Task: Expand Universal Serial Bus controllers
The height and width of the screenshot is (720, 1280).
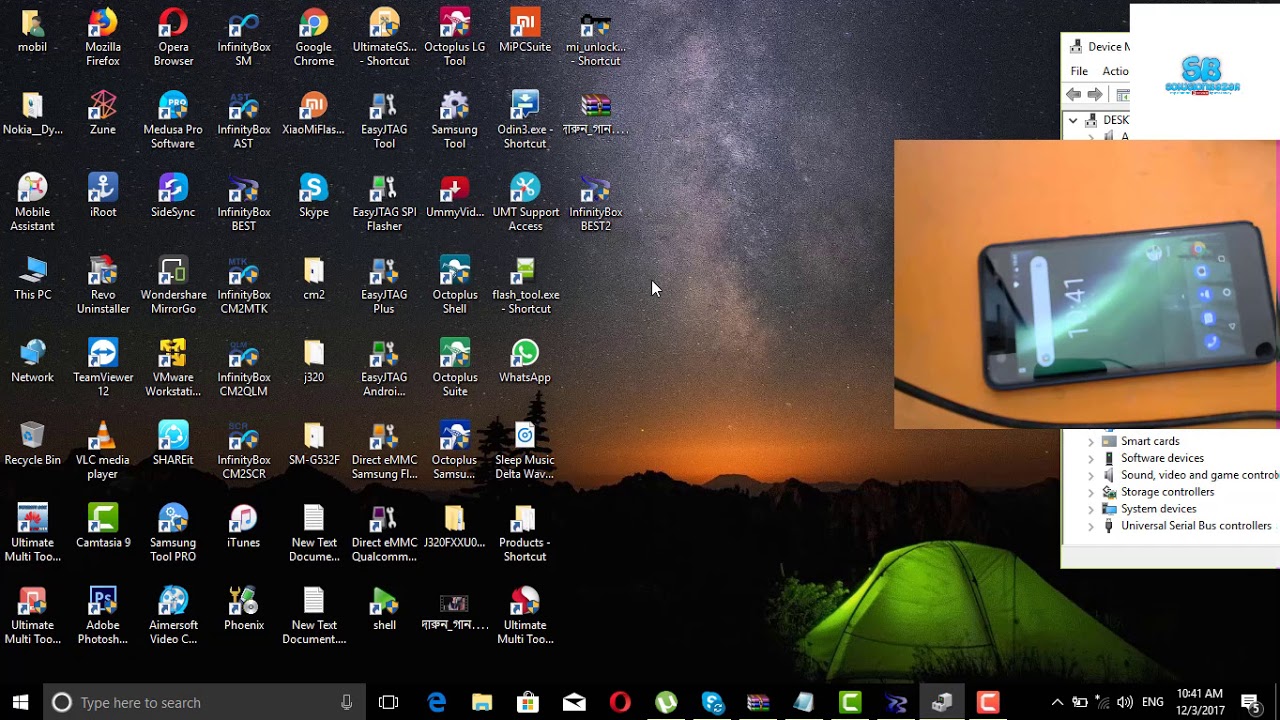Action: pos(1091,526)
